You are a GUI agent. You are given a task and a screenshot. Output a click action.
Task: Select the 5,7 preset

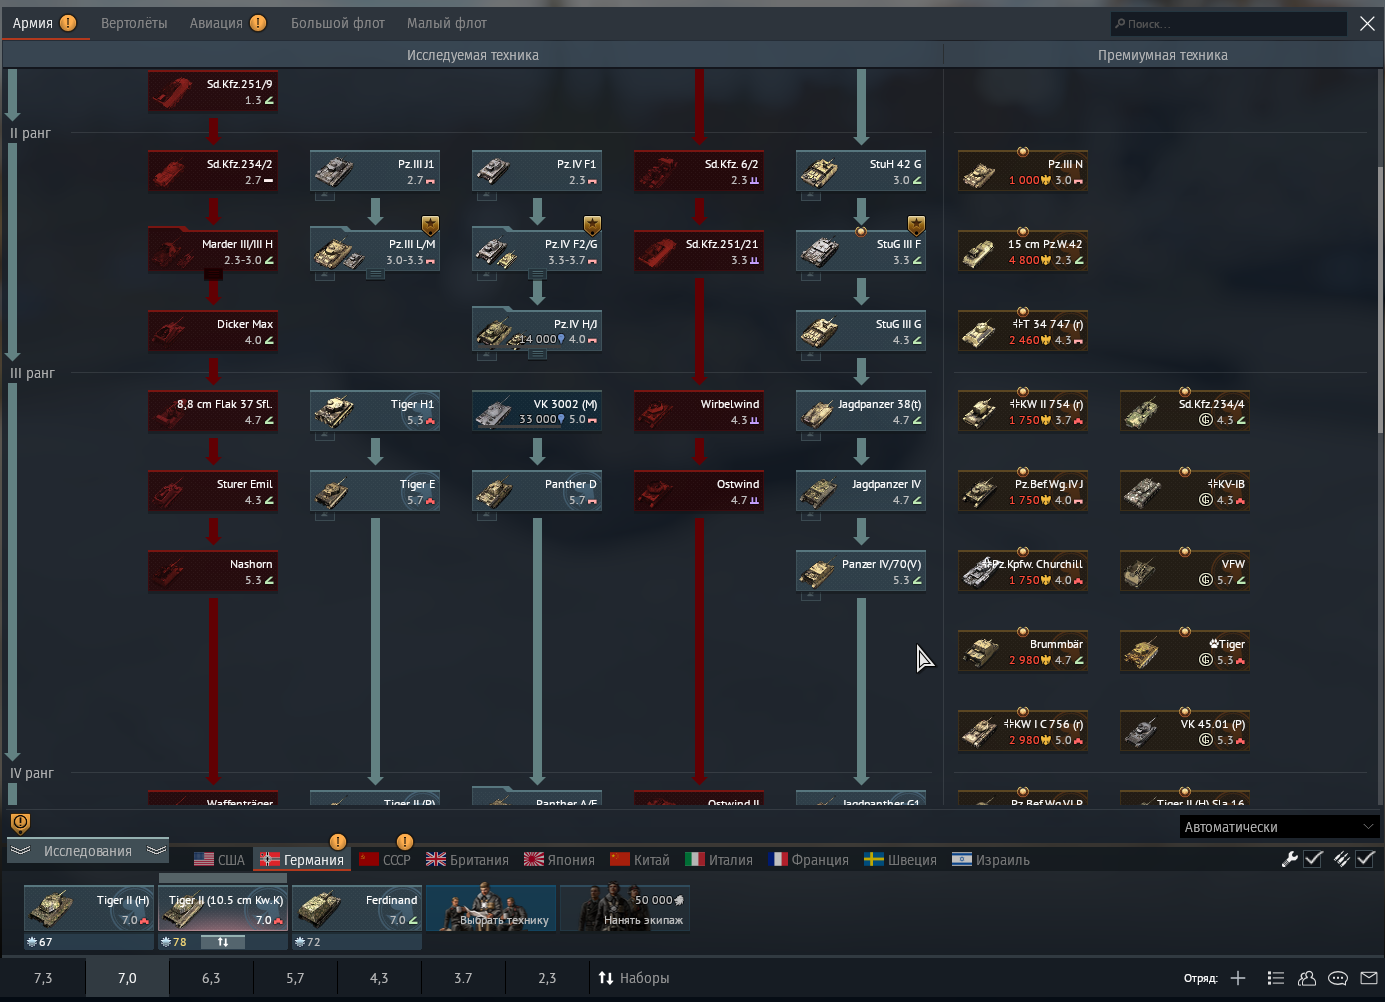point(295,978)
